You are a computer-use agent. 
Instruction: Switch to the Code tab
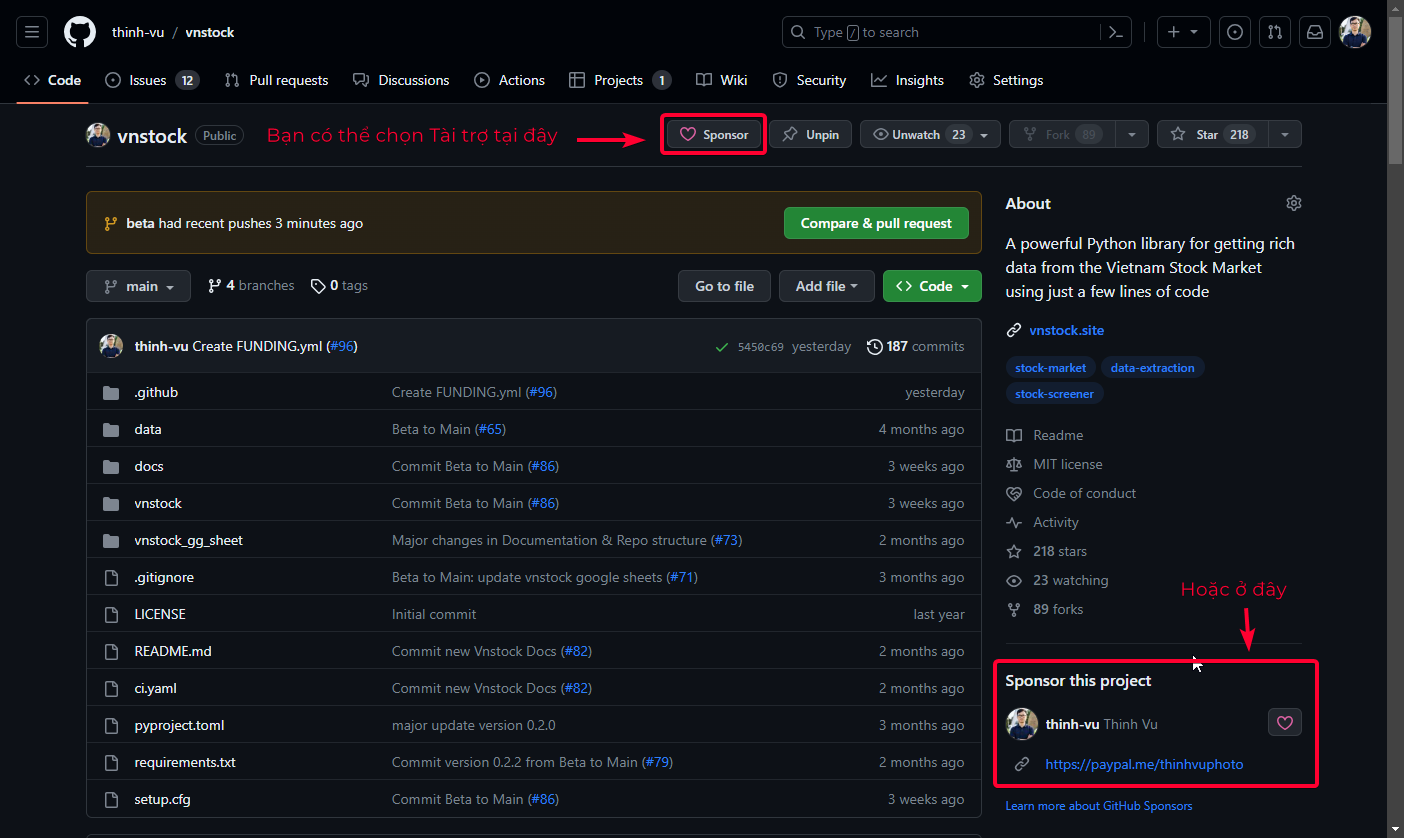tap(52, 80)
